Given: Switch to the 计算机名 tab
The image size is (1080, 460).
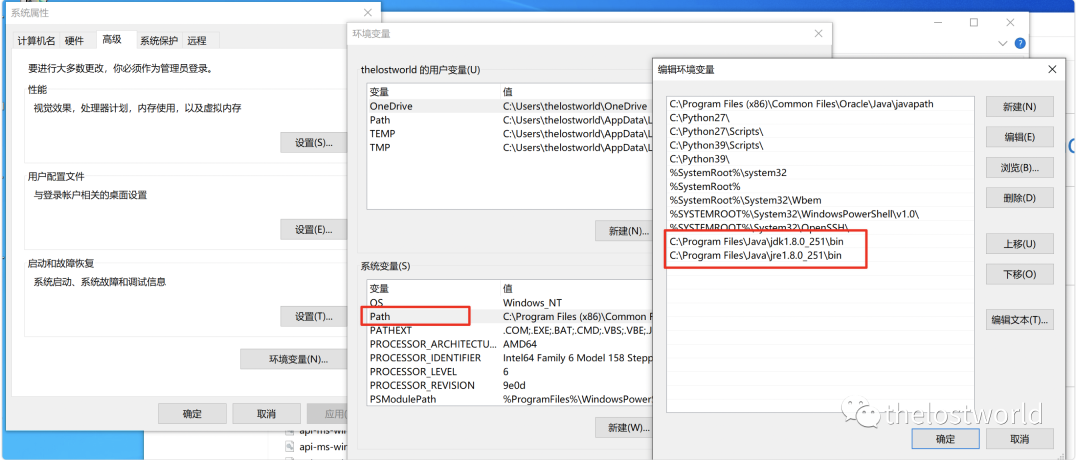Looking at the screenshot, I should point(36,41).
